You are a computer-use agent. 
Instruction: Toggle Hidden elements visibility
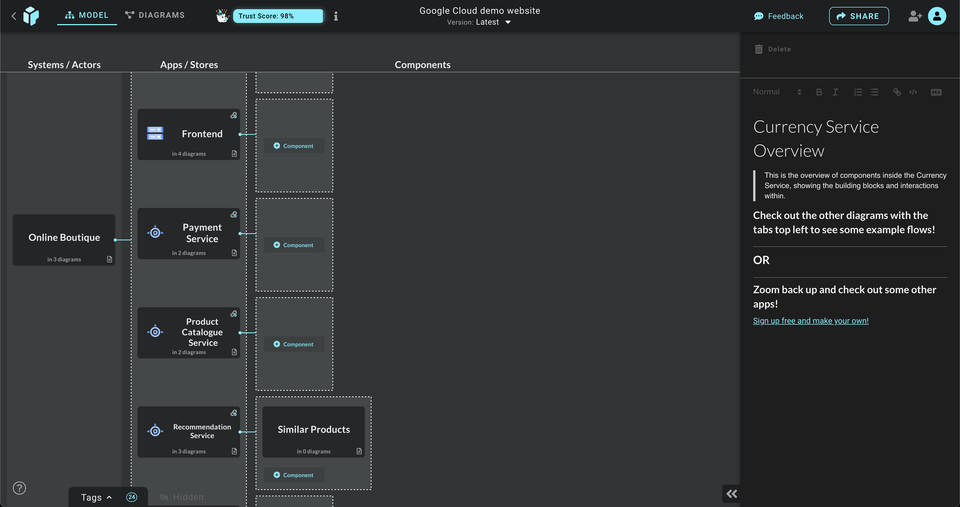point(181,497)
